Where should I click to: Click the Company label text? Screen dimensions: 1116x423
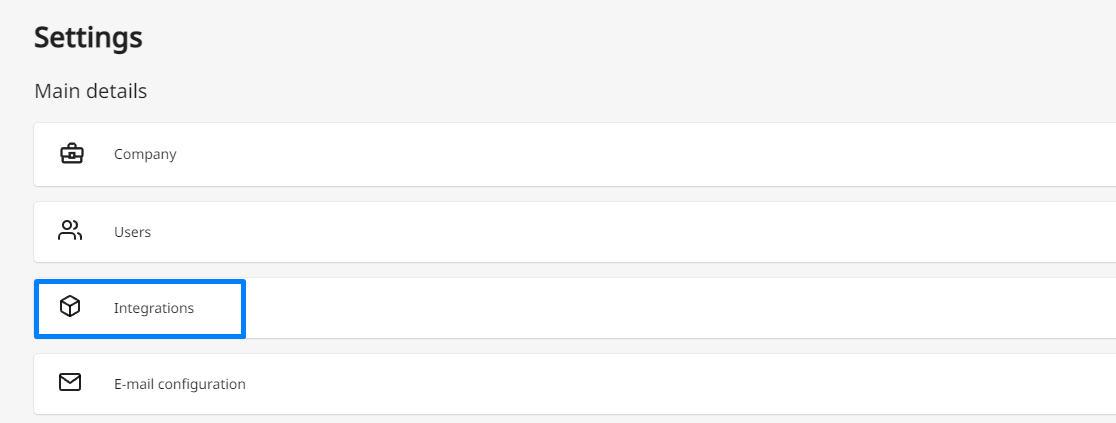click(145, 155)
